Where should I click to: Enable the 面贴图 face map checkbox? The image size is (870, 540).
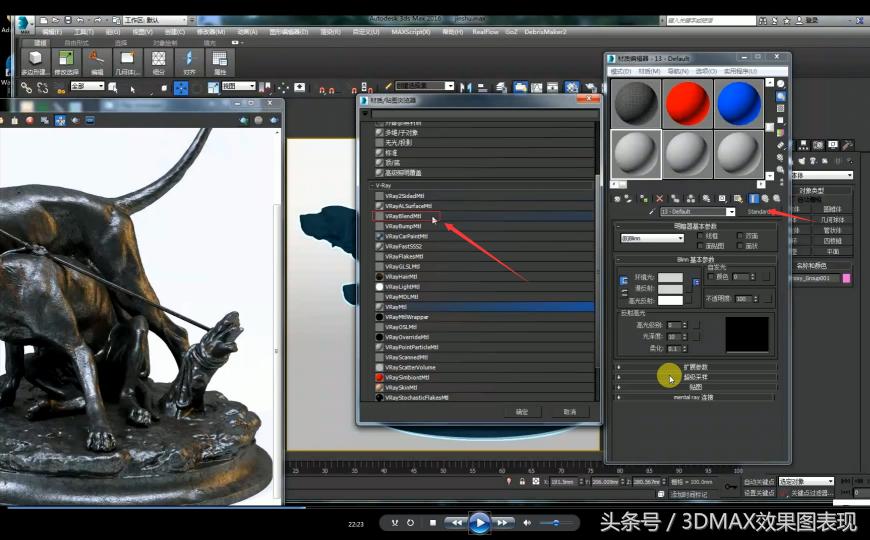click(x=700, y=245)
